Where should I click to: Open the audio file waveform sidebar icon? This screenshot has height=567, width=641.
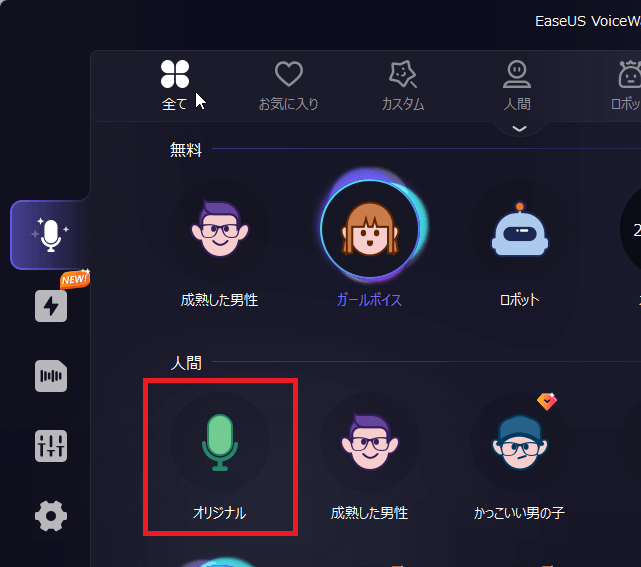[x=51, y=376]
